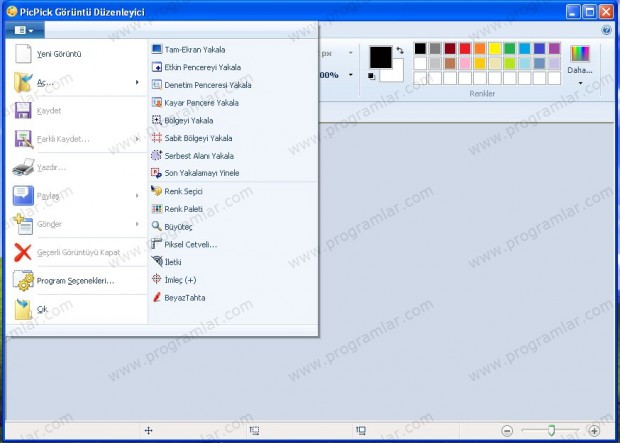Screen dimensions: 620x443
Task: Pick the yellow color swatch
Action: [495, 48]
